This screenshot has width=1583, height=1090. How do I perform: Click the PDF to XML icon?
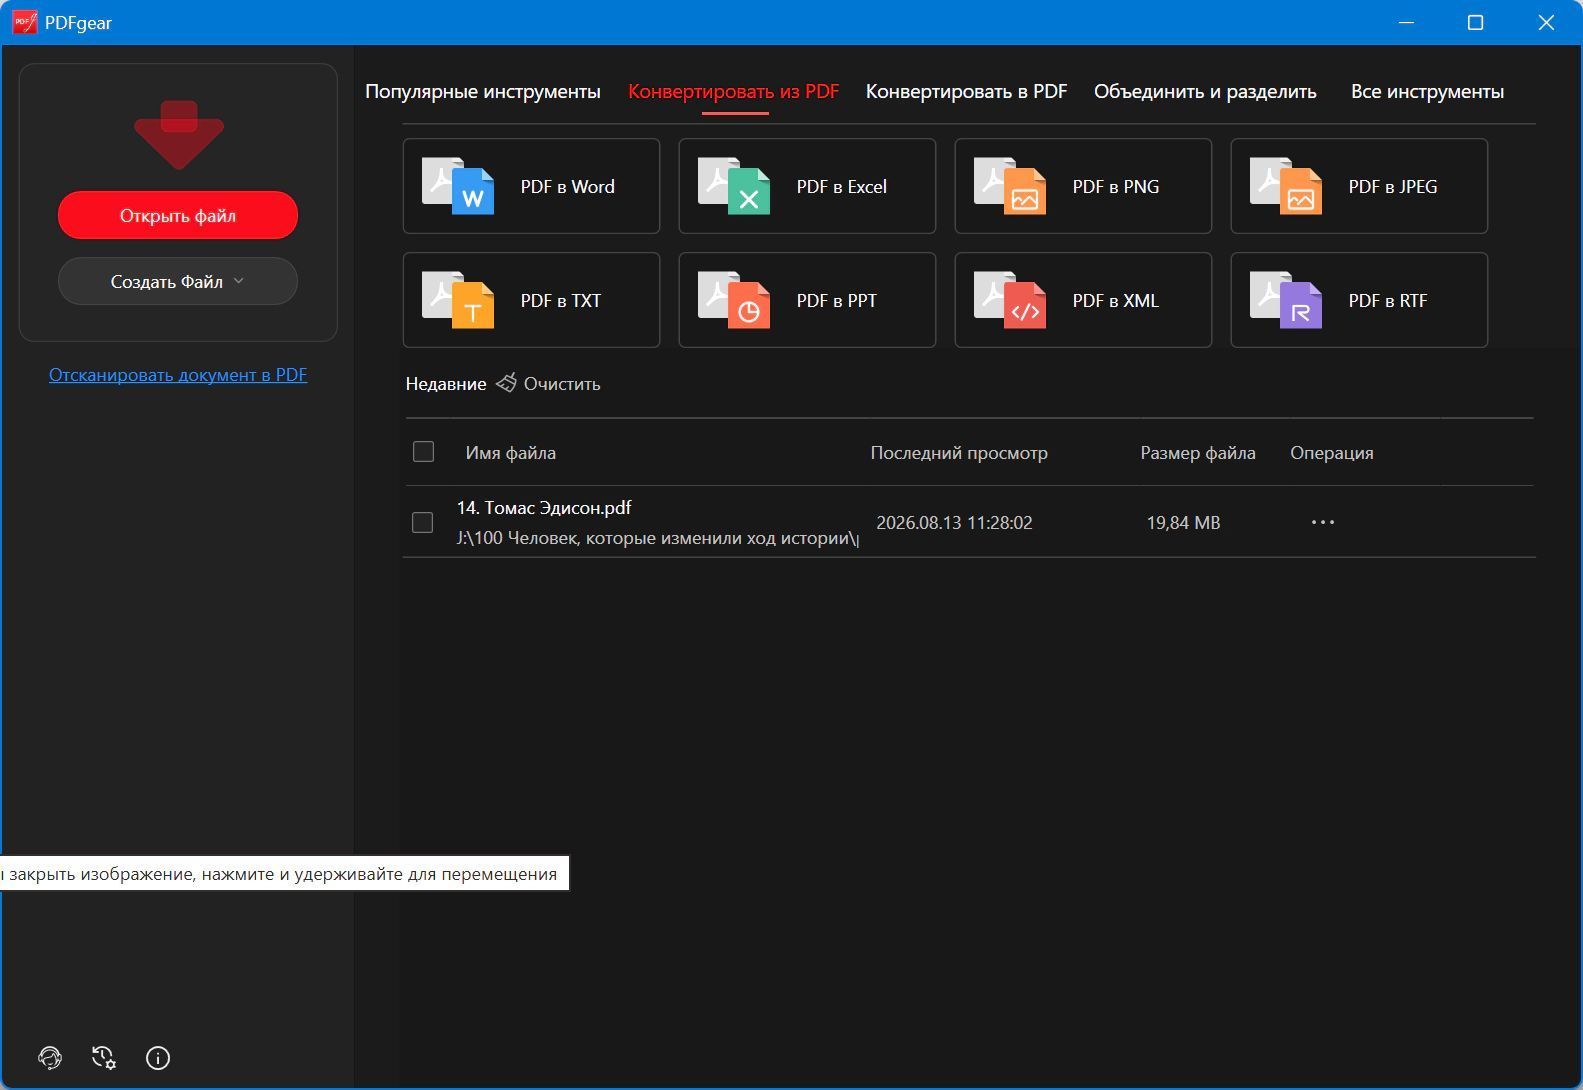tap(1010, 300)
